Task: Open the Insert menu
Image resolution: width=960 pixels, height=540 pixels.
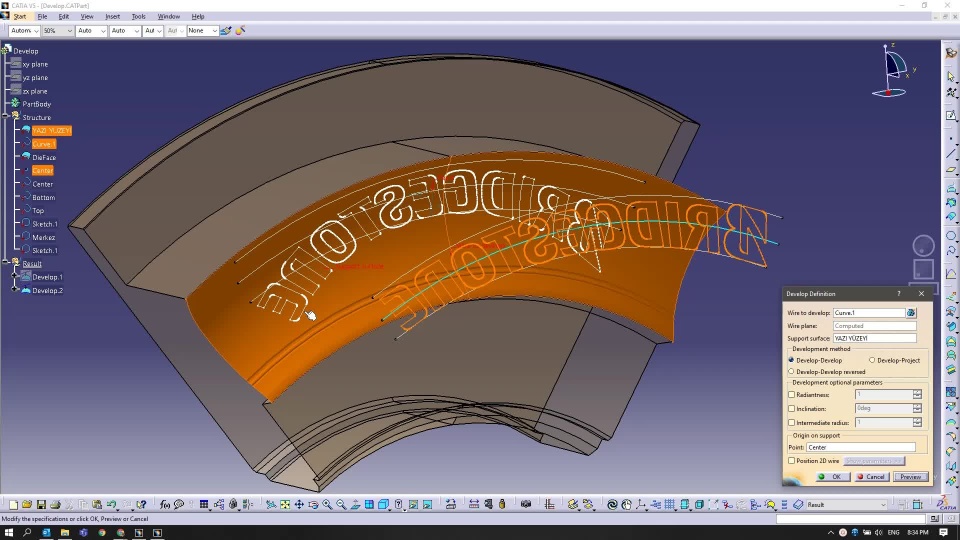Action: click(x=113, y=17)
